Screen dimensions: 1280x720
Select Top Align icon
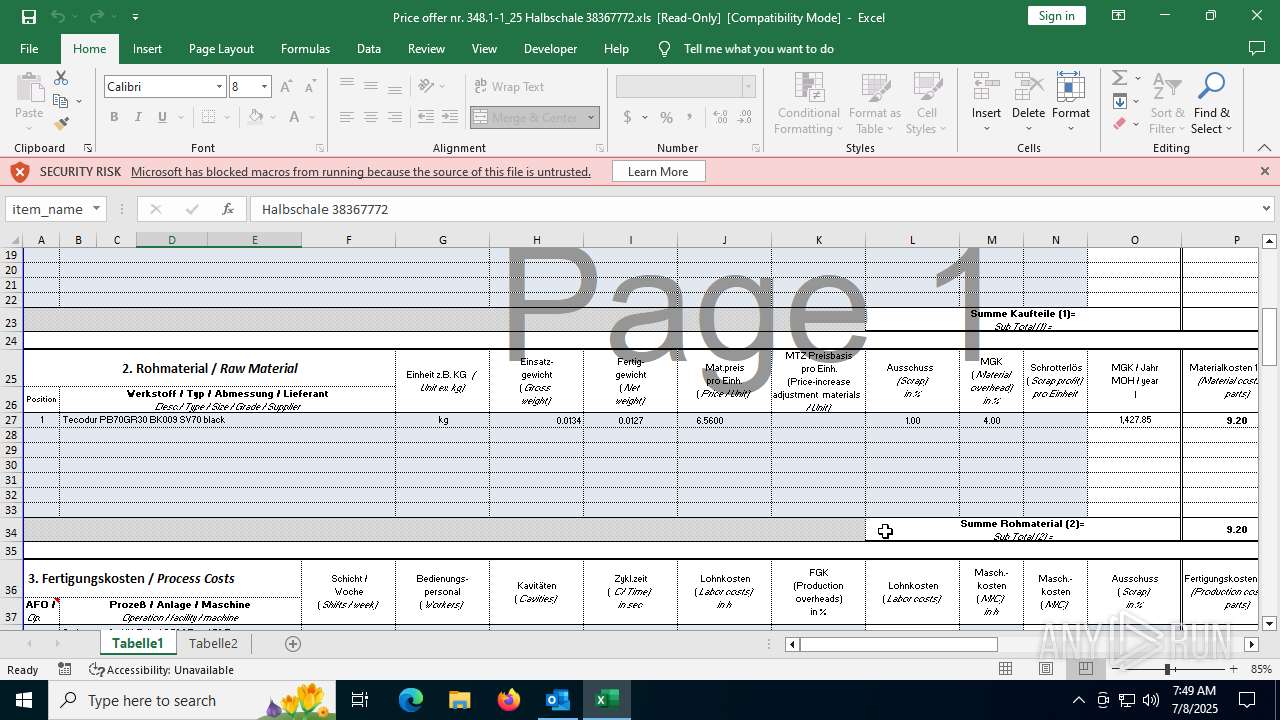pos(347,87)
